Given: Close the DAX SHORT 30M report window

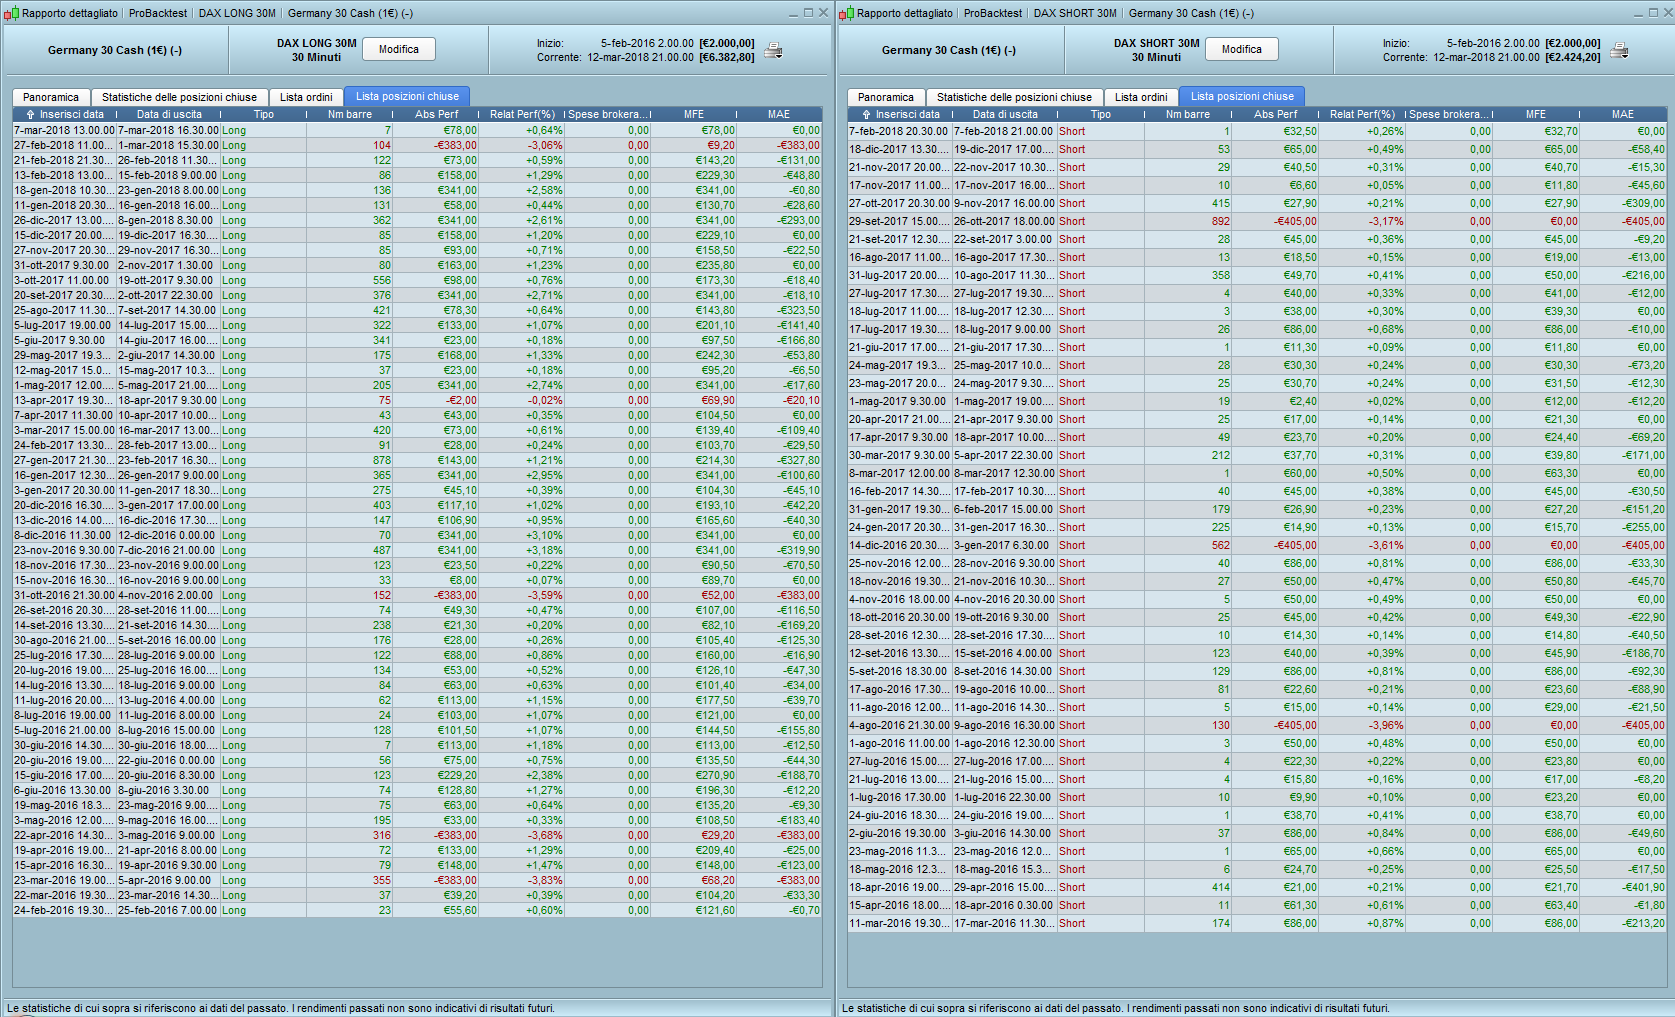Looking at the screenshot, I should 1666,13.
